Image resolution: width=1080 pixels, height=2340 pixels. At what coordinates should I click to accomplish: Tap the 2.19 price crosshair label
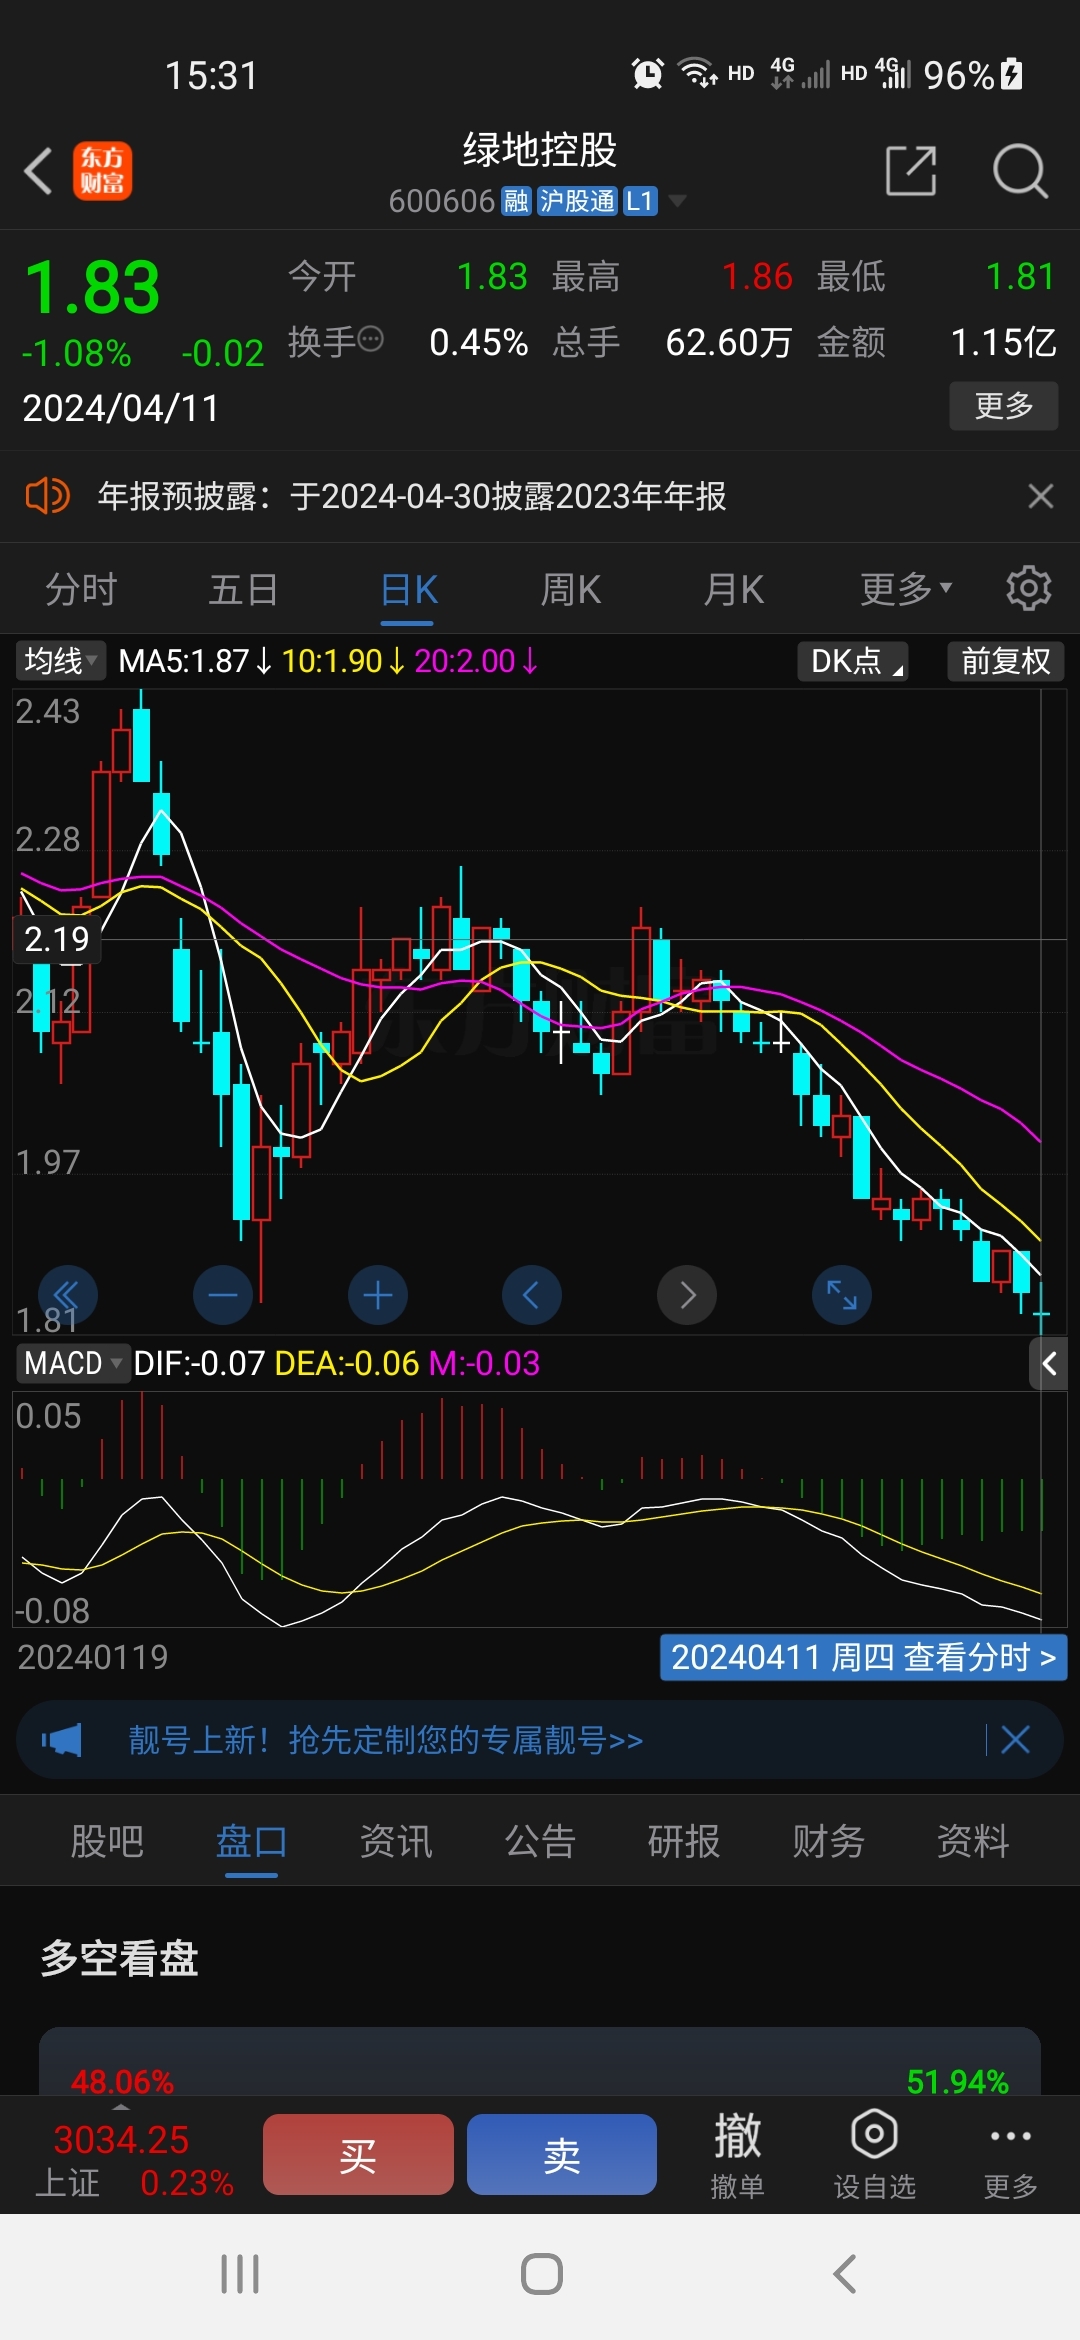(57, 939)
